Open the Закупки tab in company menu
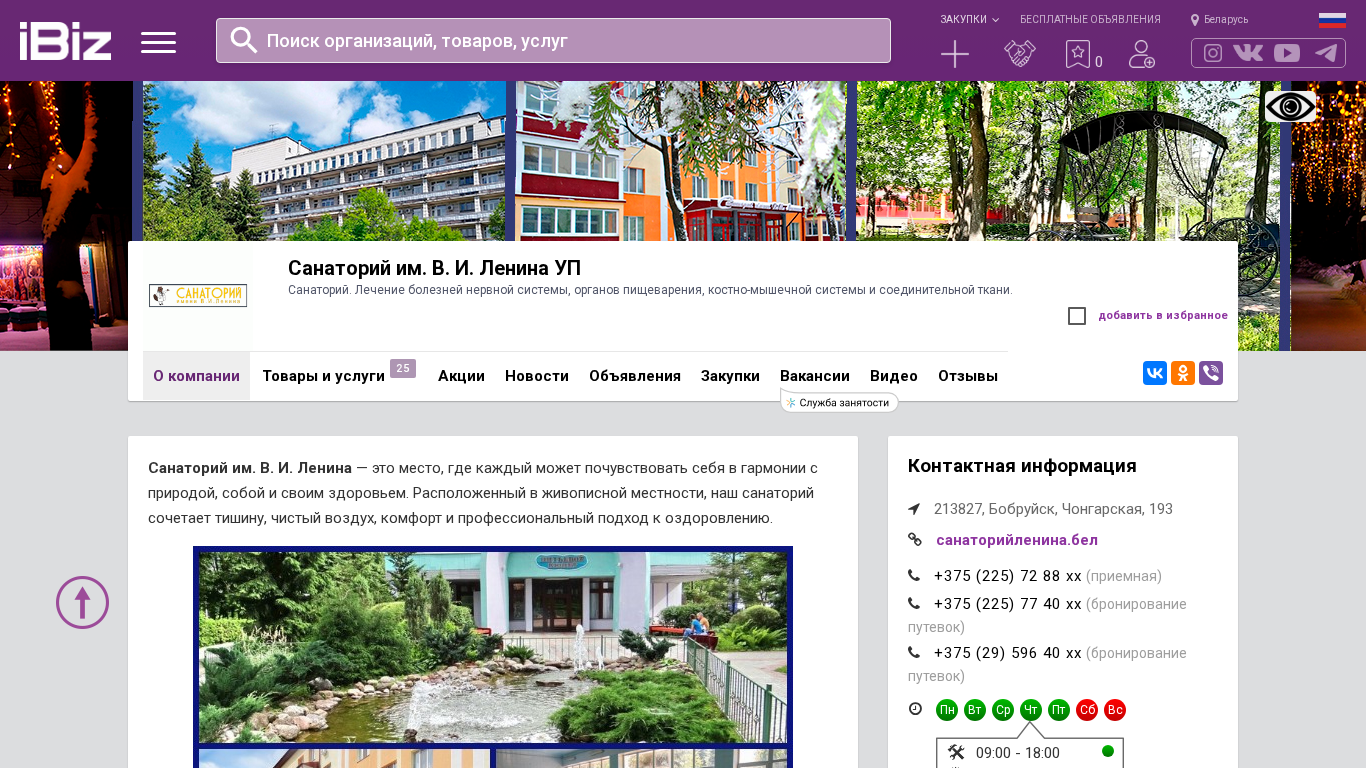The height and width of the screenshot is (768, 1366). click(730, 376)
